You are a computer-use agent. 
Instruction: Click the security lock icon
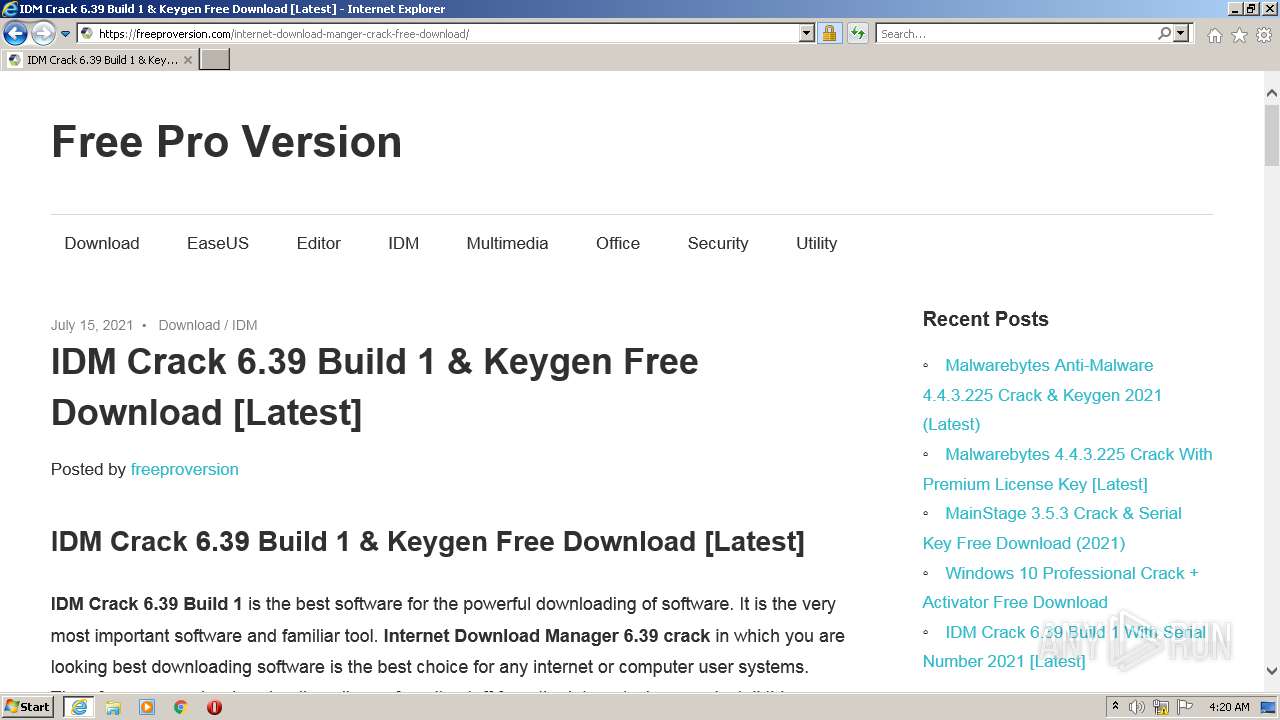pyautogui.click(x=829, y=34)
